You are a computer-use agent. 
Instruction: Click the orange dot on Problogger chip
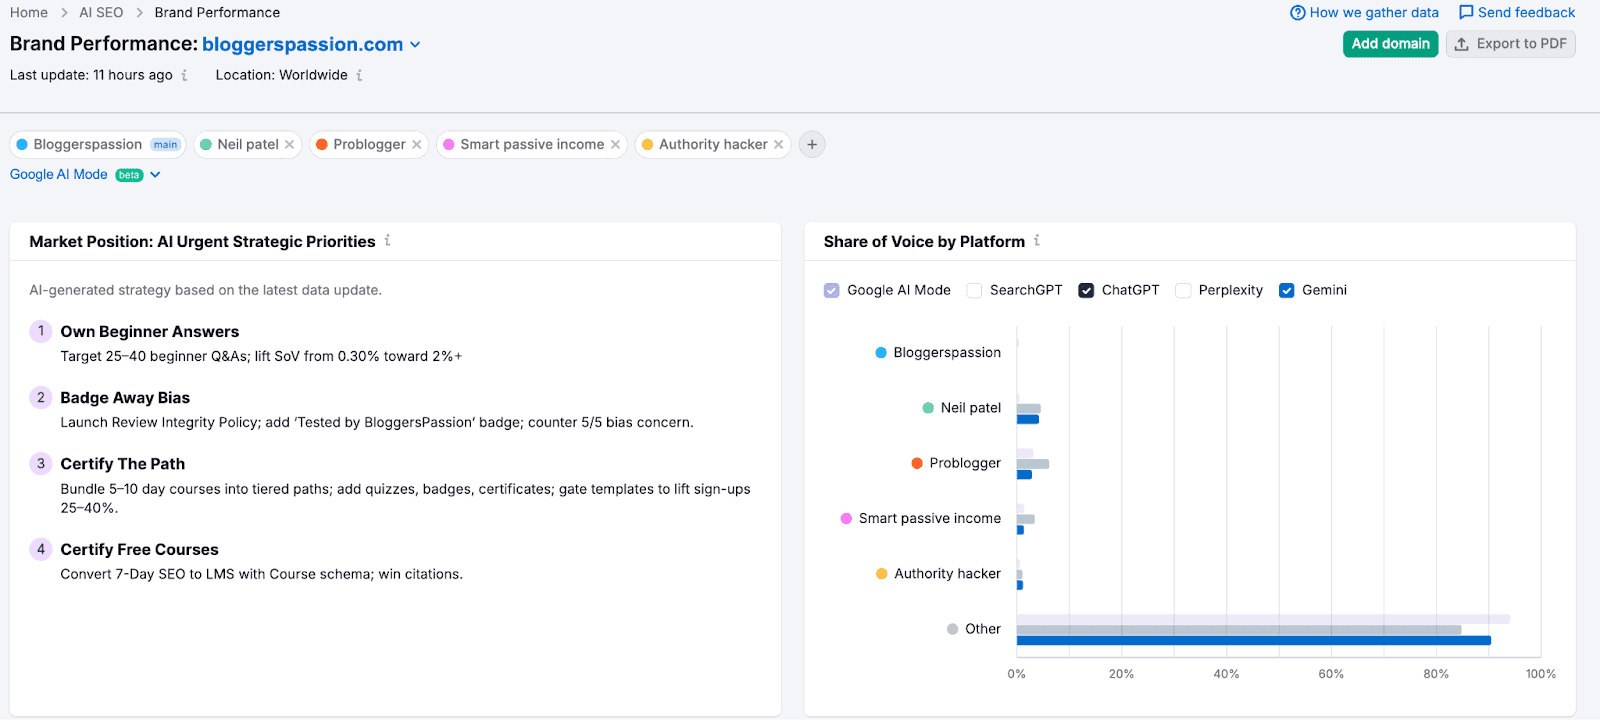(x=322, y=145)
